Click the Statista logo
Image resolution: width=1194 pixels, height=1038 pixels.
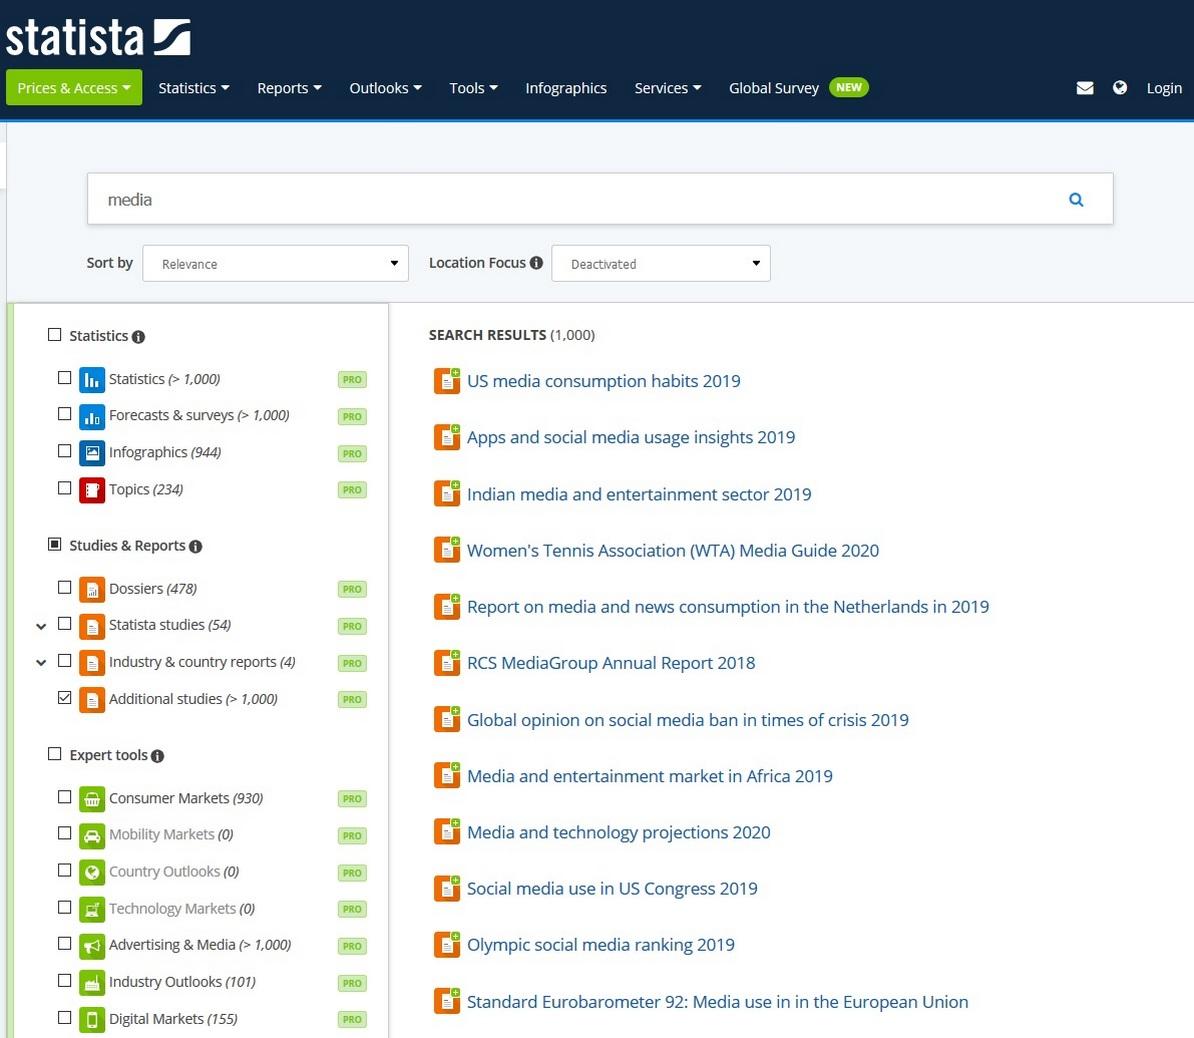tap(97, 37)
